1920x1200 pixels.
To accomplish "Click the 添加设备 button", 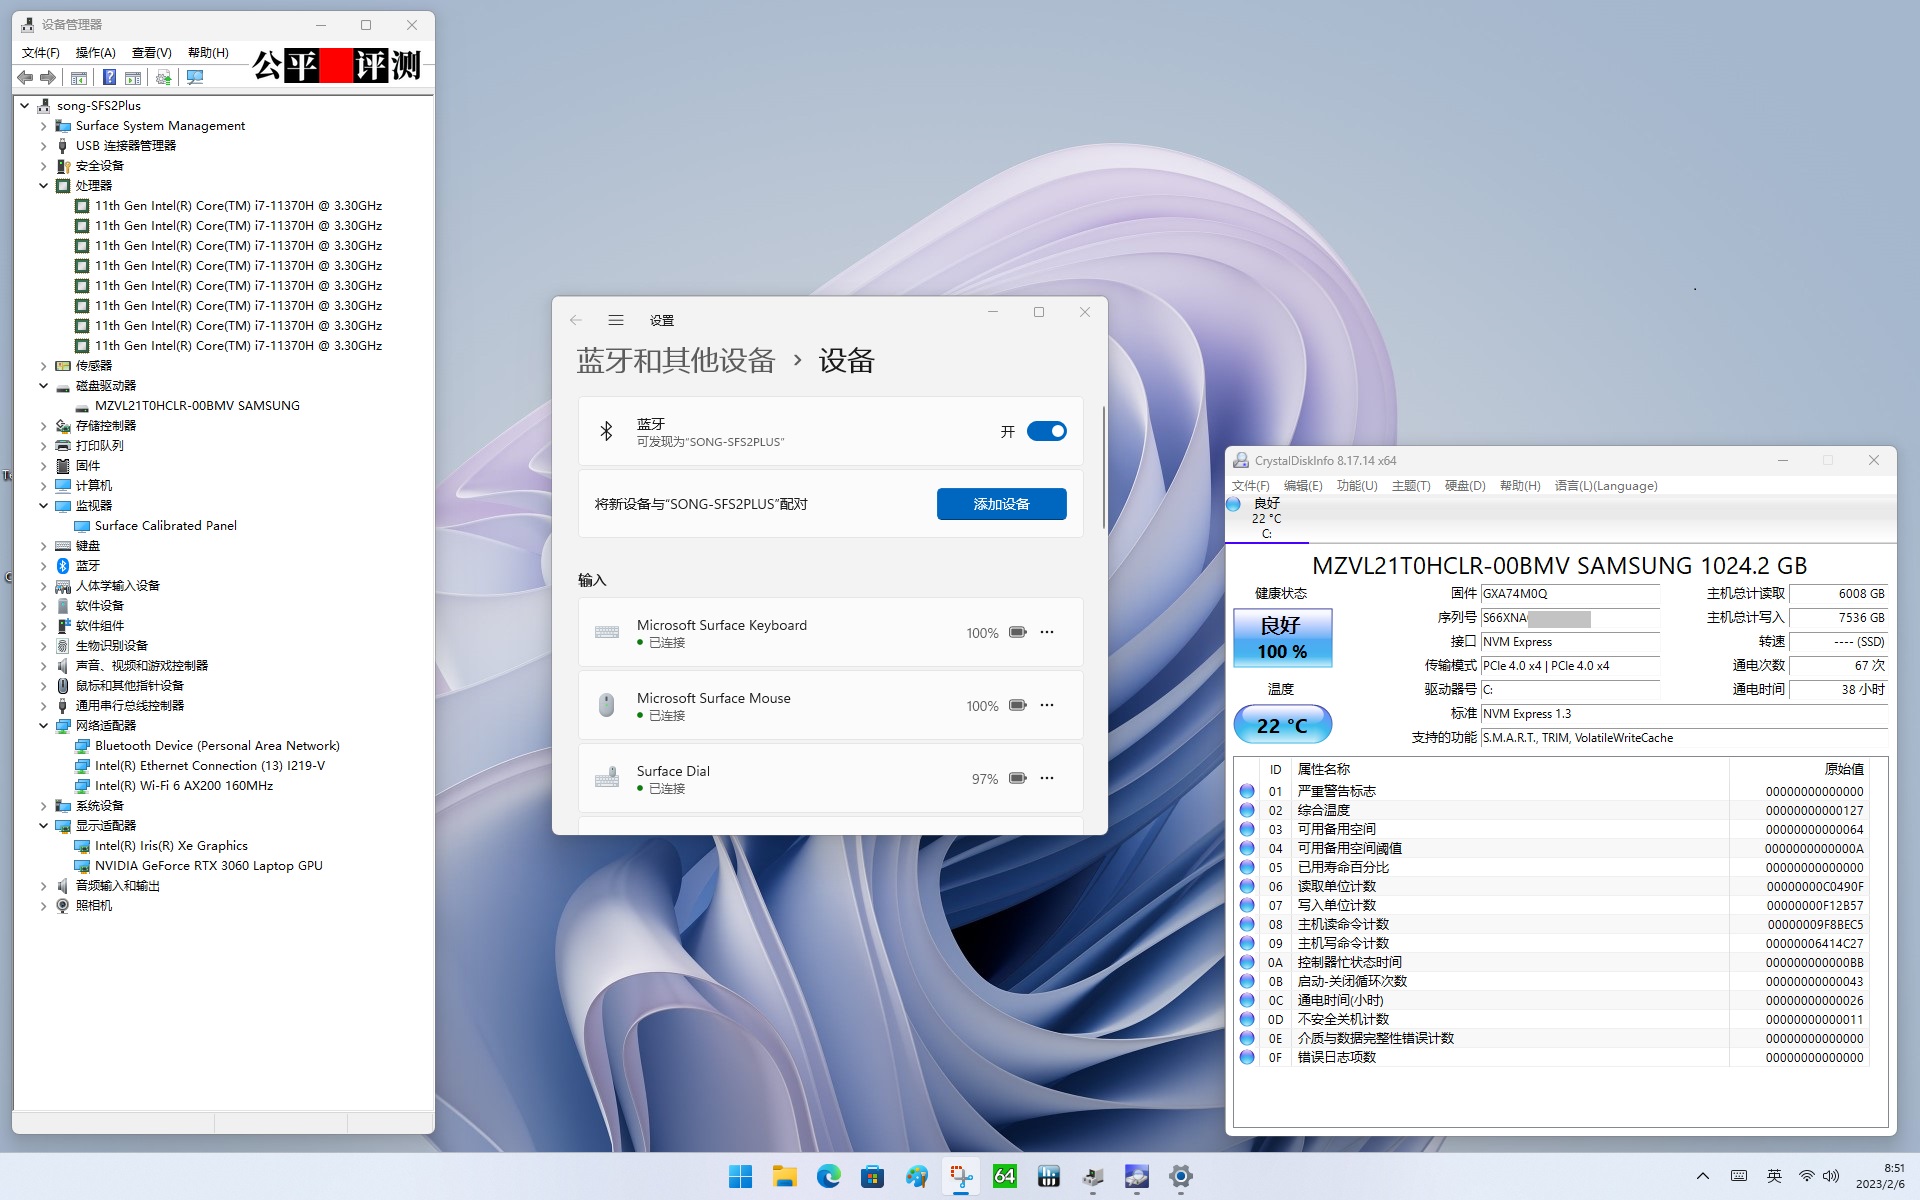I will (x=1001, y=504).
